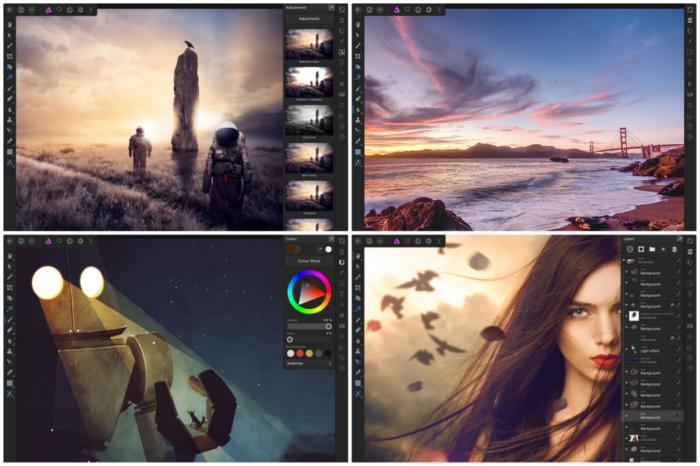The image size is (700, 466).
Task: Toggle visibility of the highlighted Background layer
Action: click(678, 416)
